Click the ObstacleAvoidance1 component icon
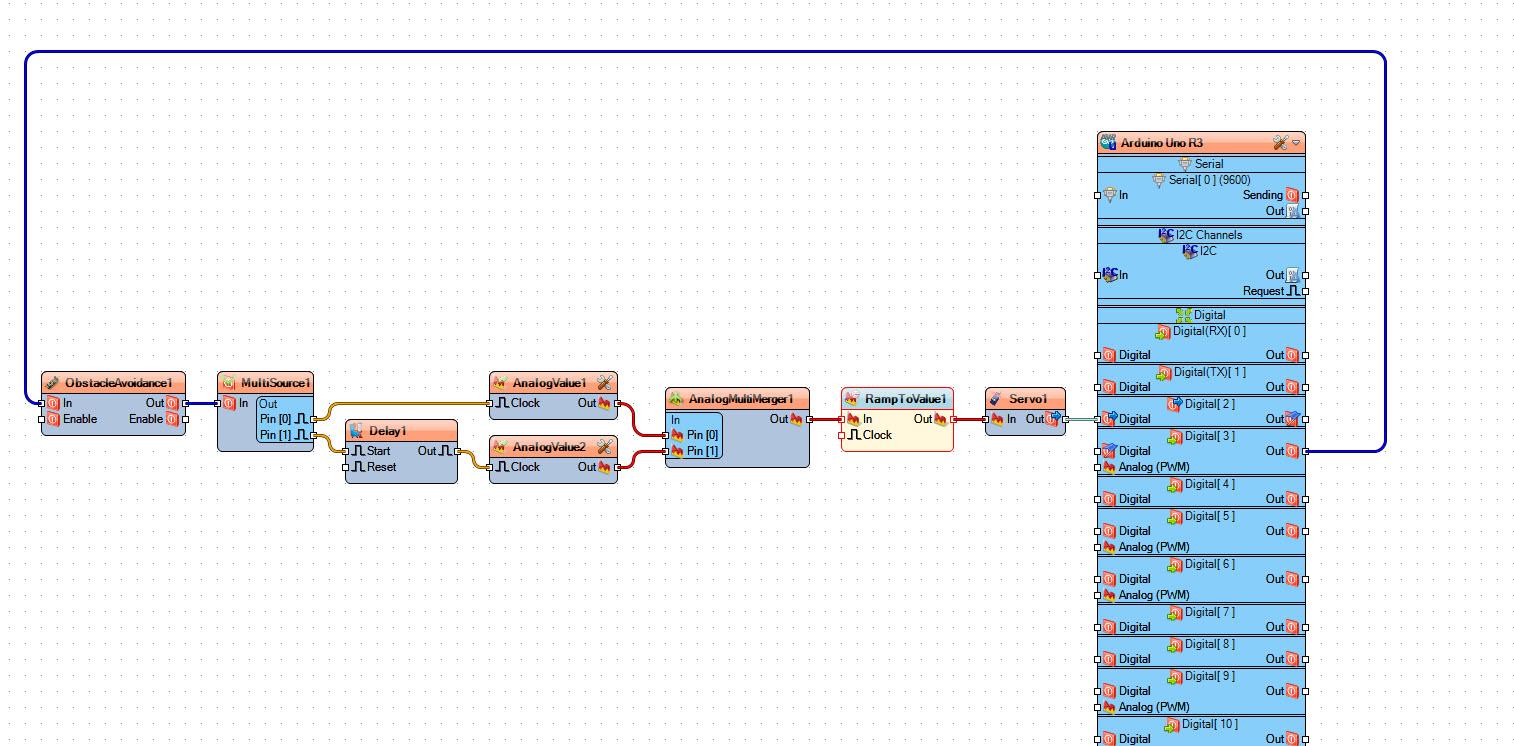 (52, 383)
